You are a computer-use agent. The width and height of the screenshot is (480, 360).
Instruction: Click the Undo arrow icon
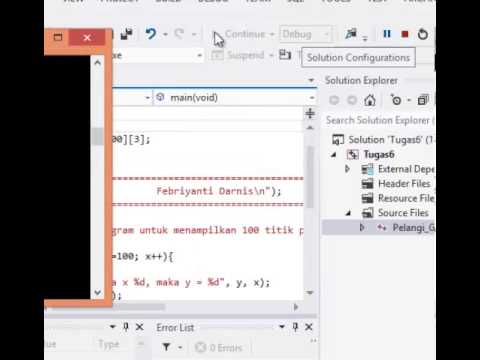pyautogui.click(x=151, y=34)
